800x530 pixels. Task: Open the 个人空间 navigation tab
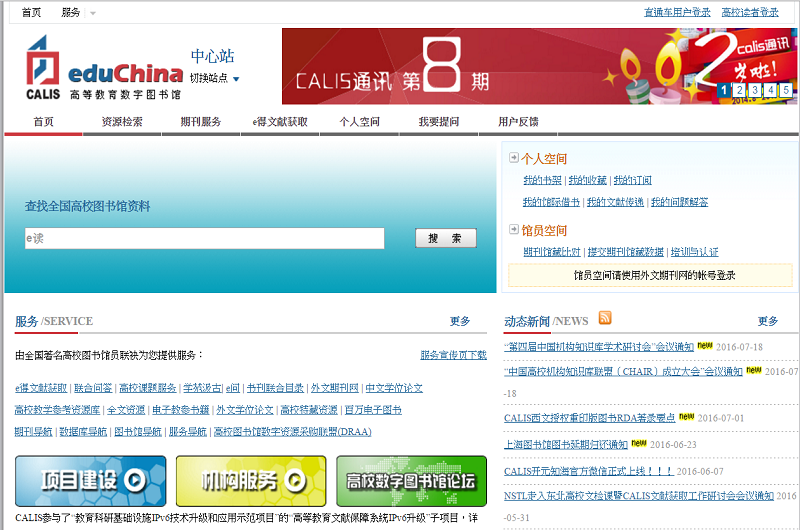point(360,122)
